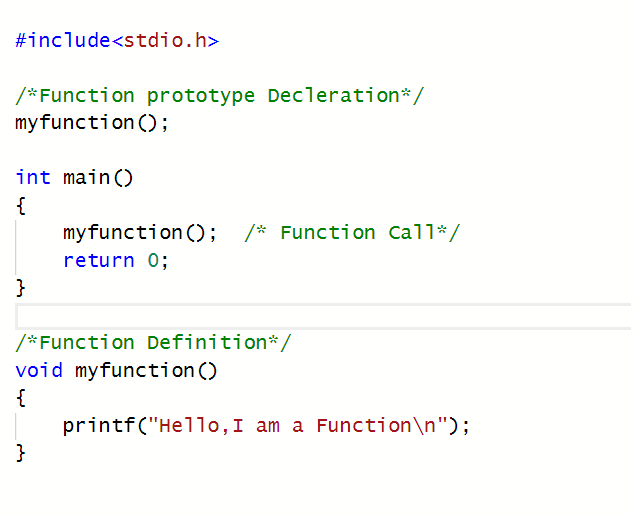Click the printf function name
The image size is (631, 516).
tap(98, 425)
